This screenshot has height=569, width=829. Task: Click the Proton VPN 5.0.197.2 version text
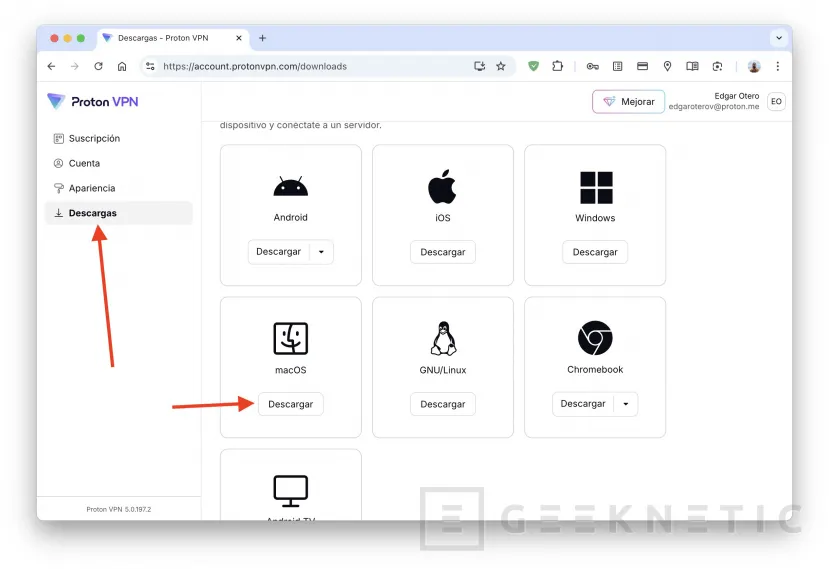118,509
